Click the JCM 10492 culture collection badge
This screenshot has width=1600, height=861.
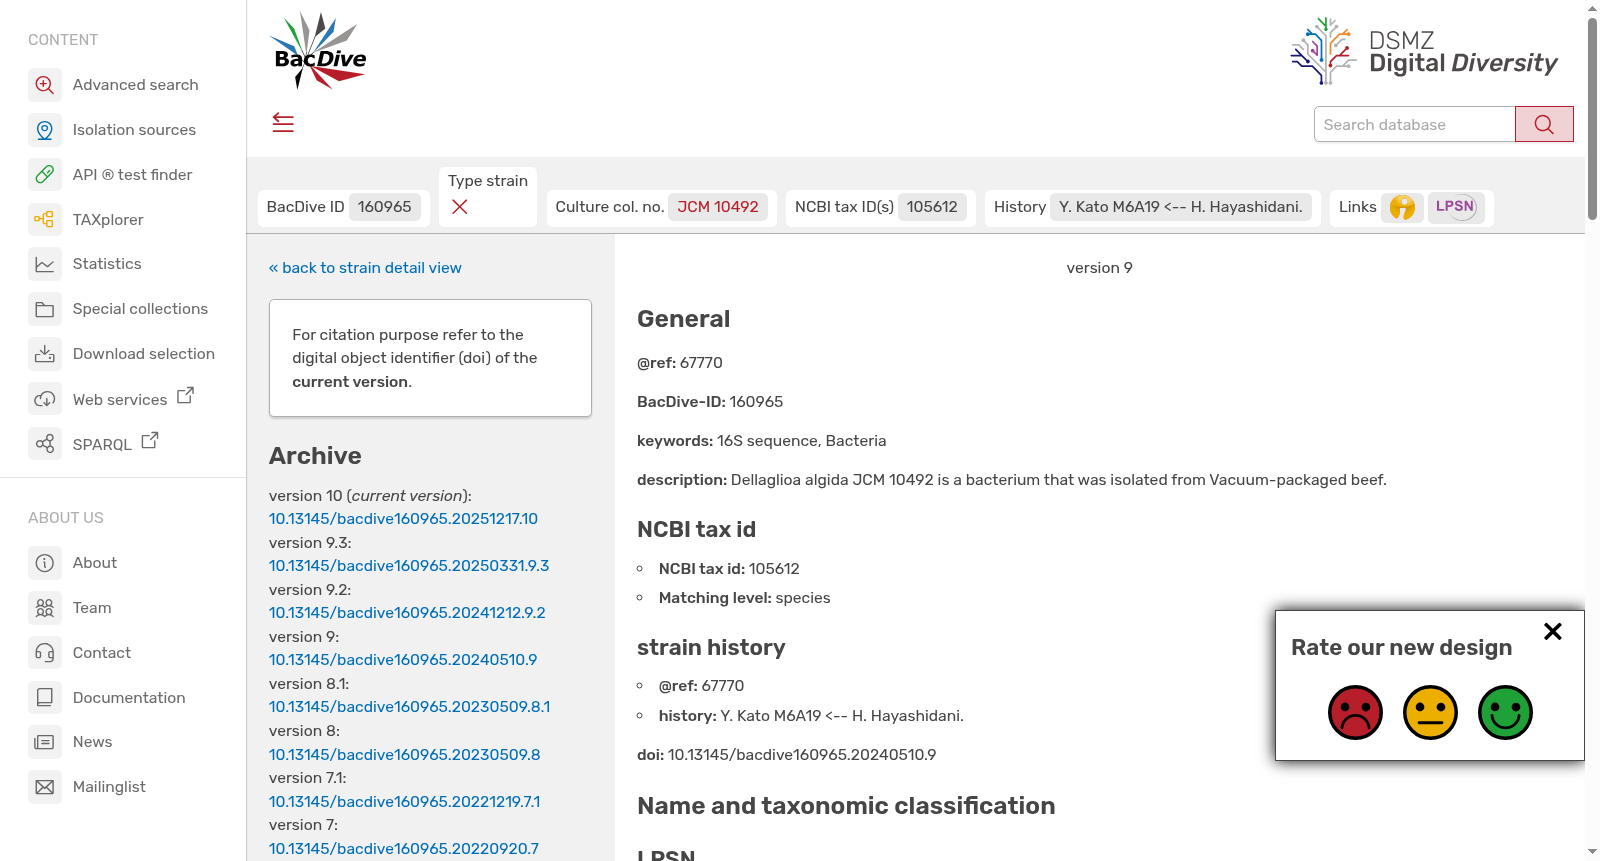718,207
